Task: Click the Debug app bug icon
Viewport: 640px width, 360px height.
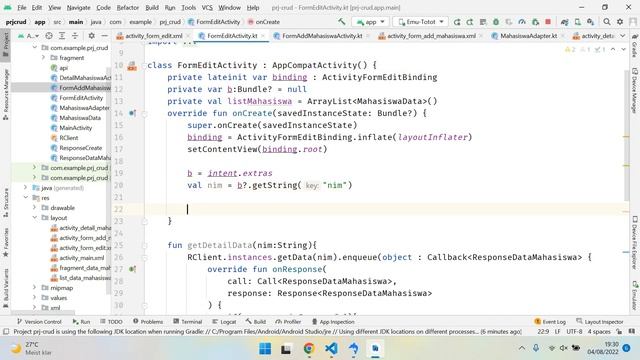Action: [496, 22]
